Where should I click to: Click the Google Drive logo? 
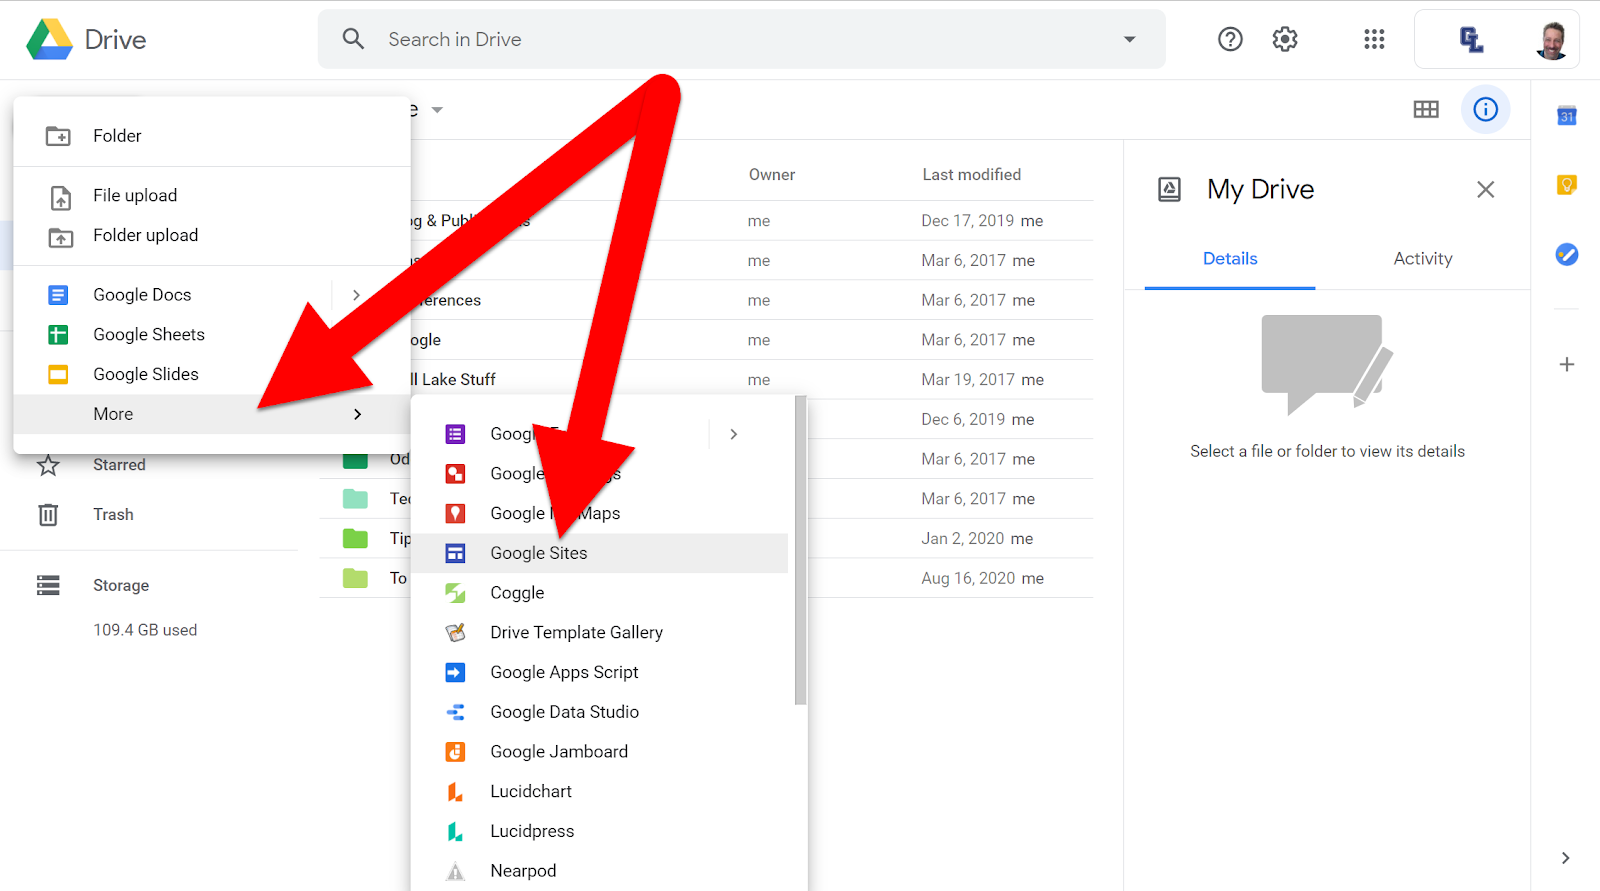tap(50, 40)
